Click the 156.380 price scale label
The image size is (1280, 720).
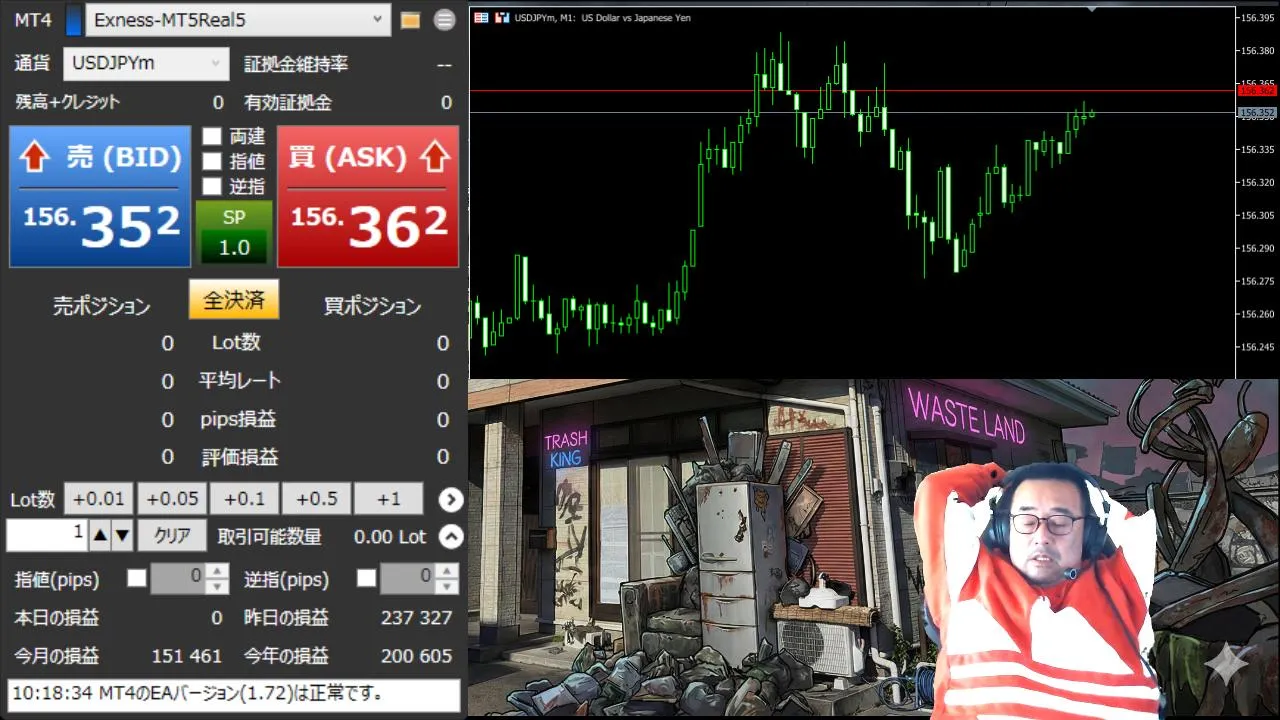[1257, 50]
